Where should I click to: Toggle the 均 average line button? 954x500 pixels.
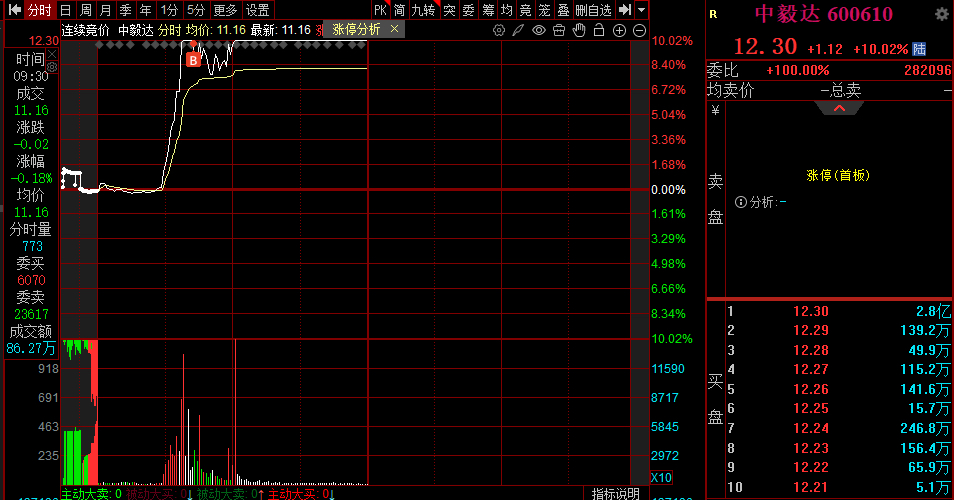click(x=507, y=10)
